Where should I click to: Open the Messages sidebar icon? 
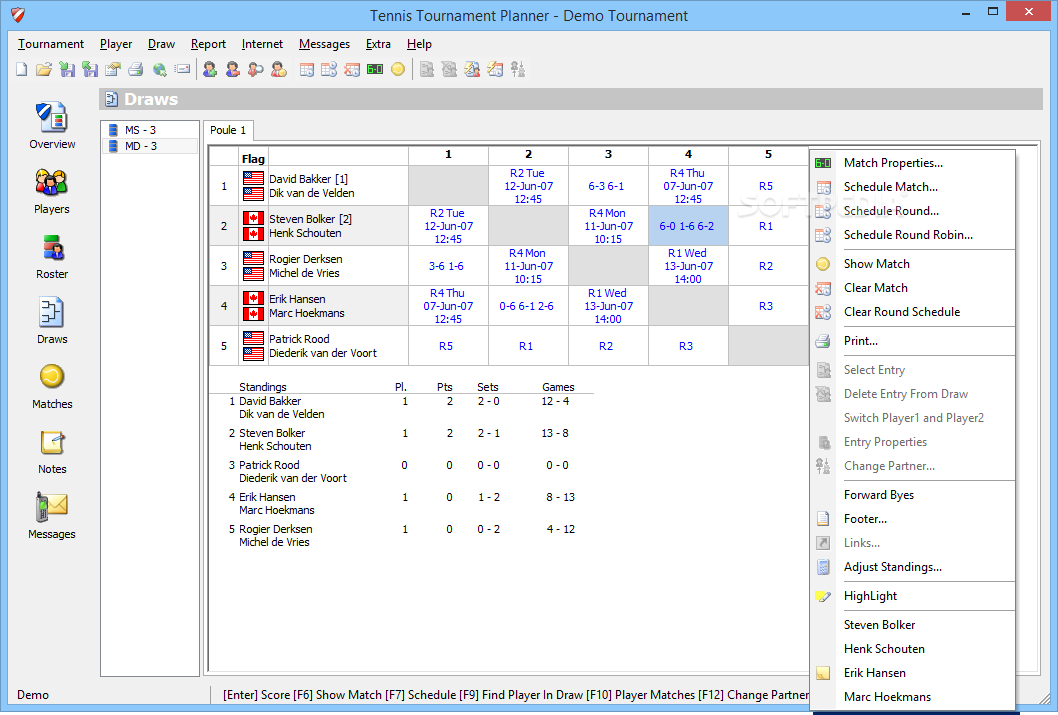pyautogui.click(x=52, y=516)
